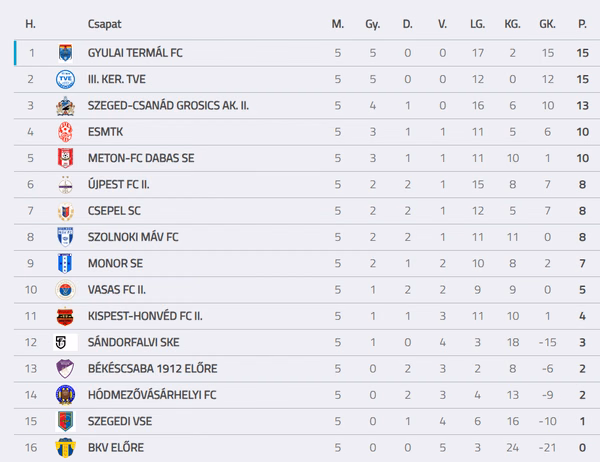Image resolution: width=600 pixels, height=462 pixels.
Task: Click the Szolnoki MÁV FC shield icon
Action: point(65,237)
